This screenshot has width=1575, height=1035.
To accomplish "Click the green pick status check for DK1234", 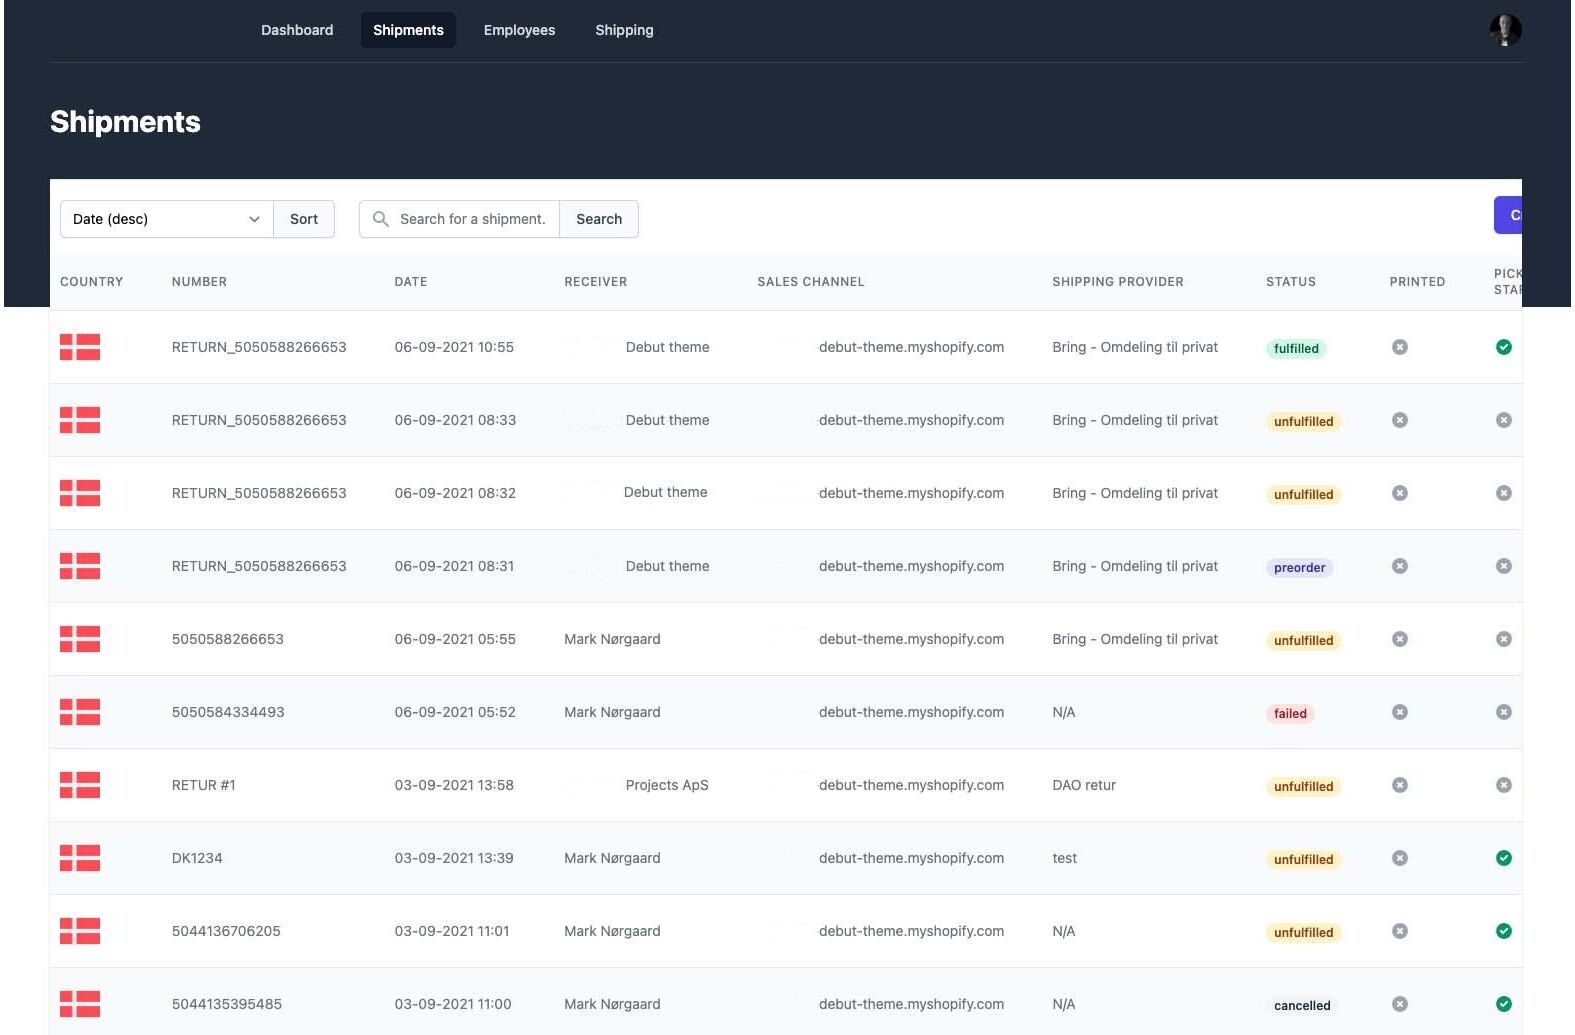I will pos(1503,858).
